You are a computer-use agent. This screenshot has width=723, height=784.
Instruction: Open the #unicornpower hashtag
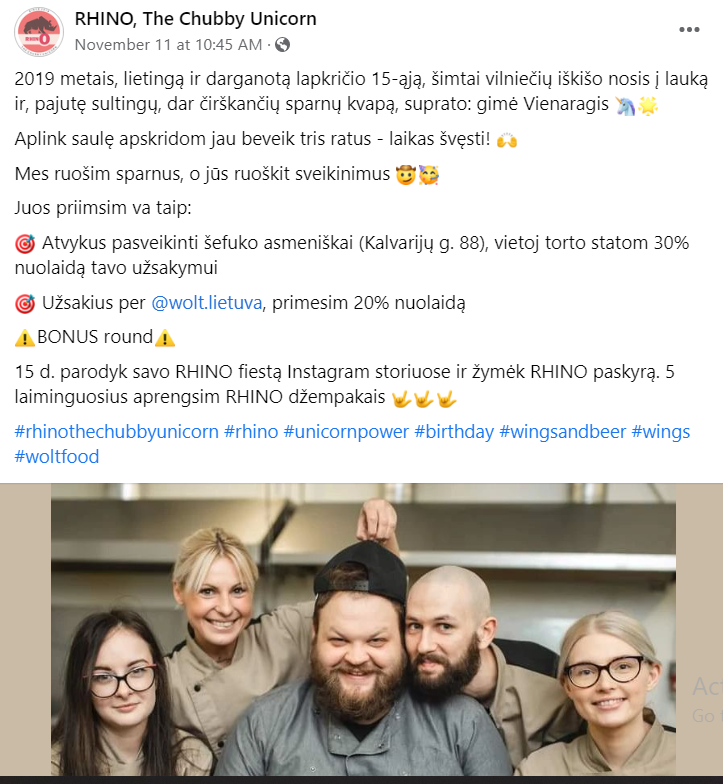(346, 432)
